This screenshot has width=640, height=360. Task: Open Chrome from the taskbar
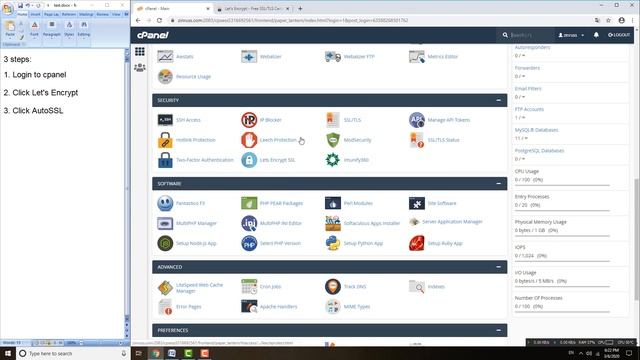(x=156, y=353)
